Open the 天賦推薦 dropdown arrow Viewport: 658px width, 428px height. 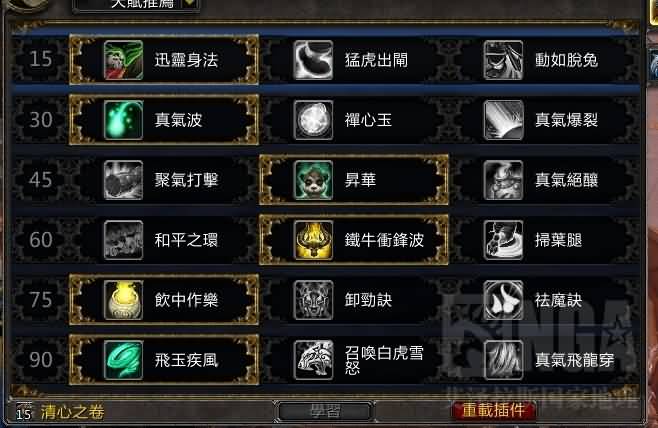coord(190,3)
